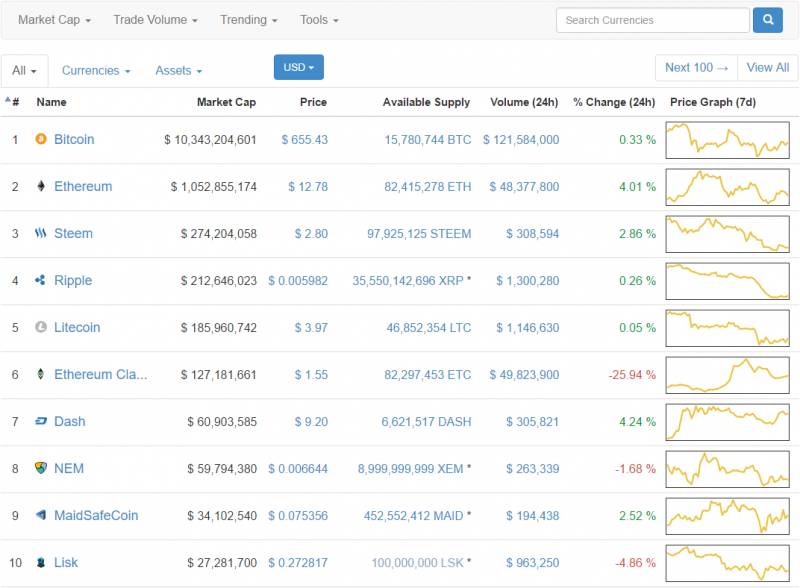Click the Lisk logo icon
The height and width of the screenshot is (588, 800).
click(41, 562)
